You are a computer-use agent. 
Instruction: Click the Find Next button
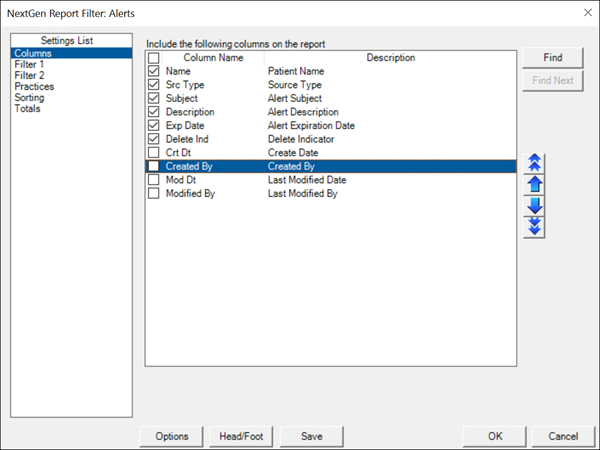pyautogui.click(x=553, y=80)
